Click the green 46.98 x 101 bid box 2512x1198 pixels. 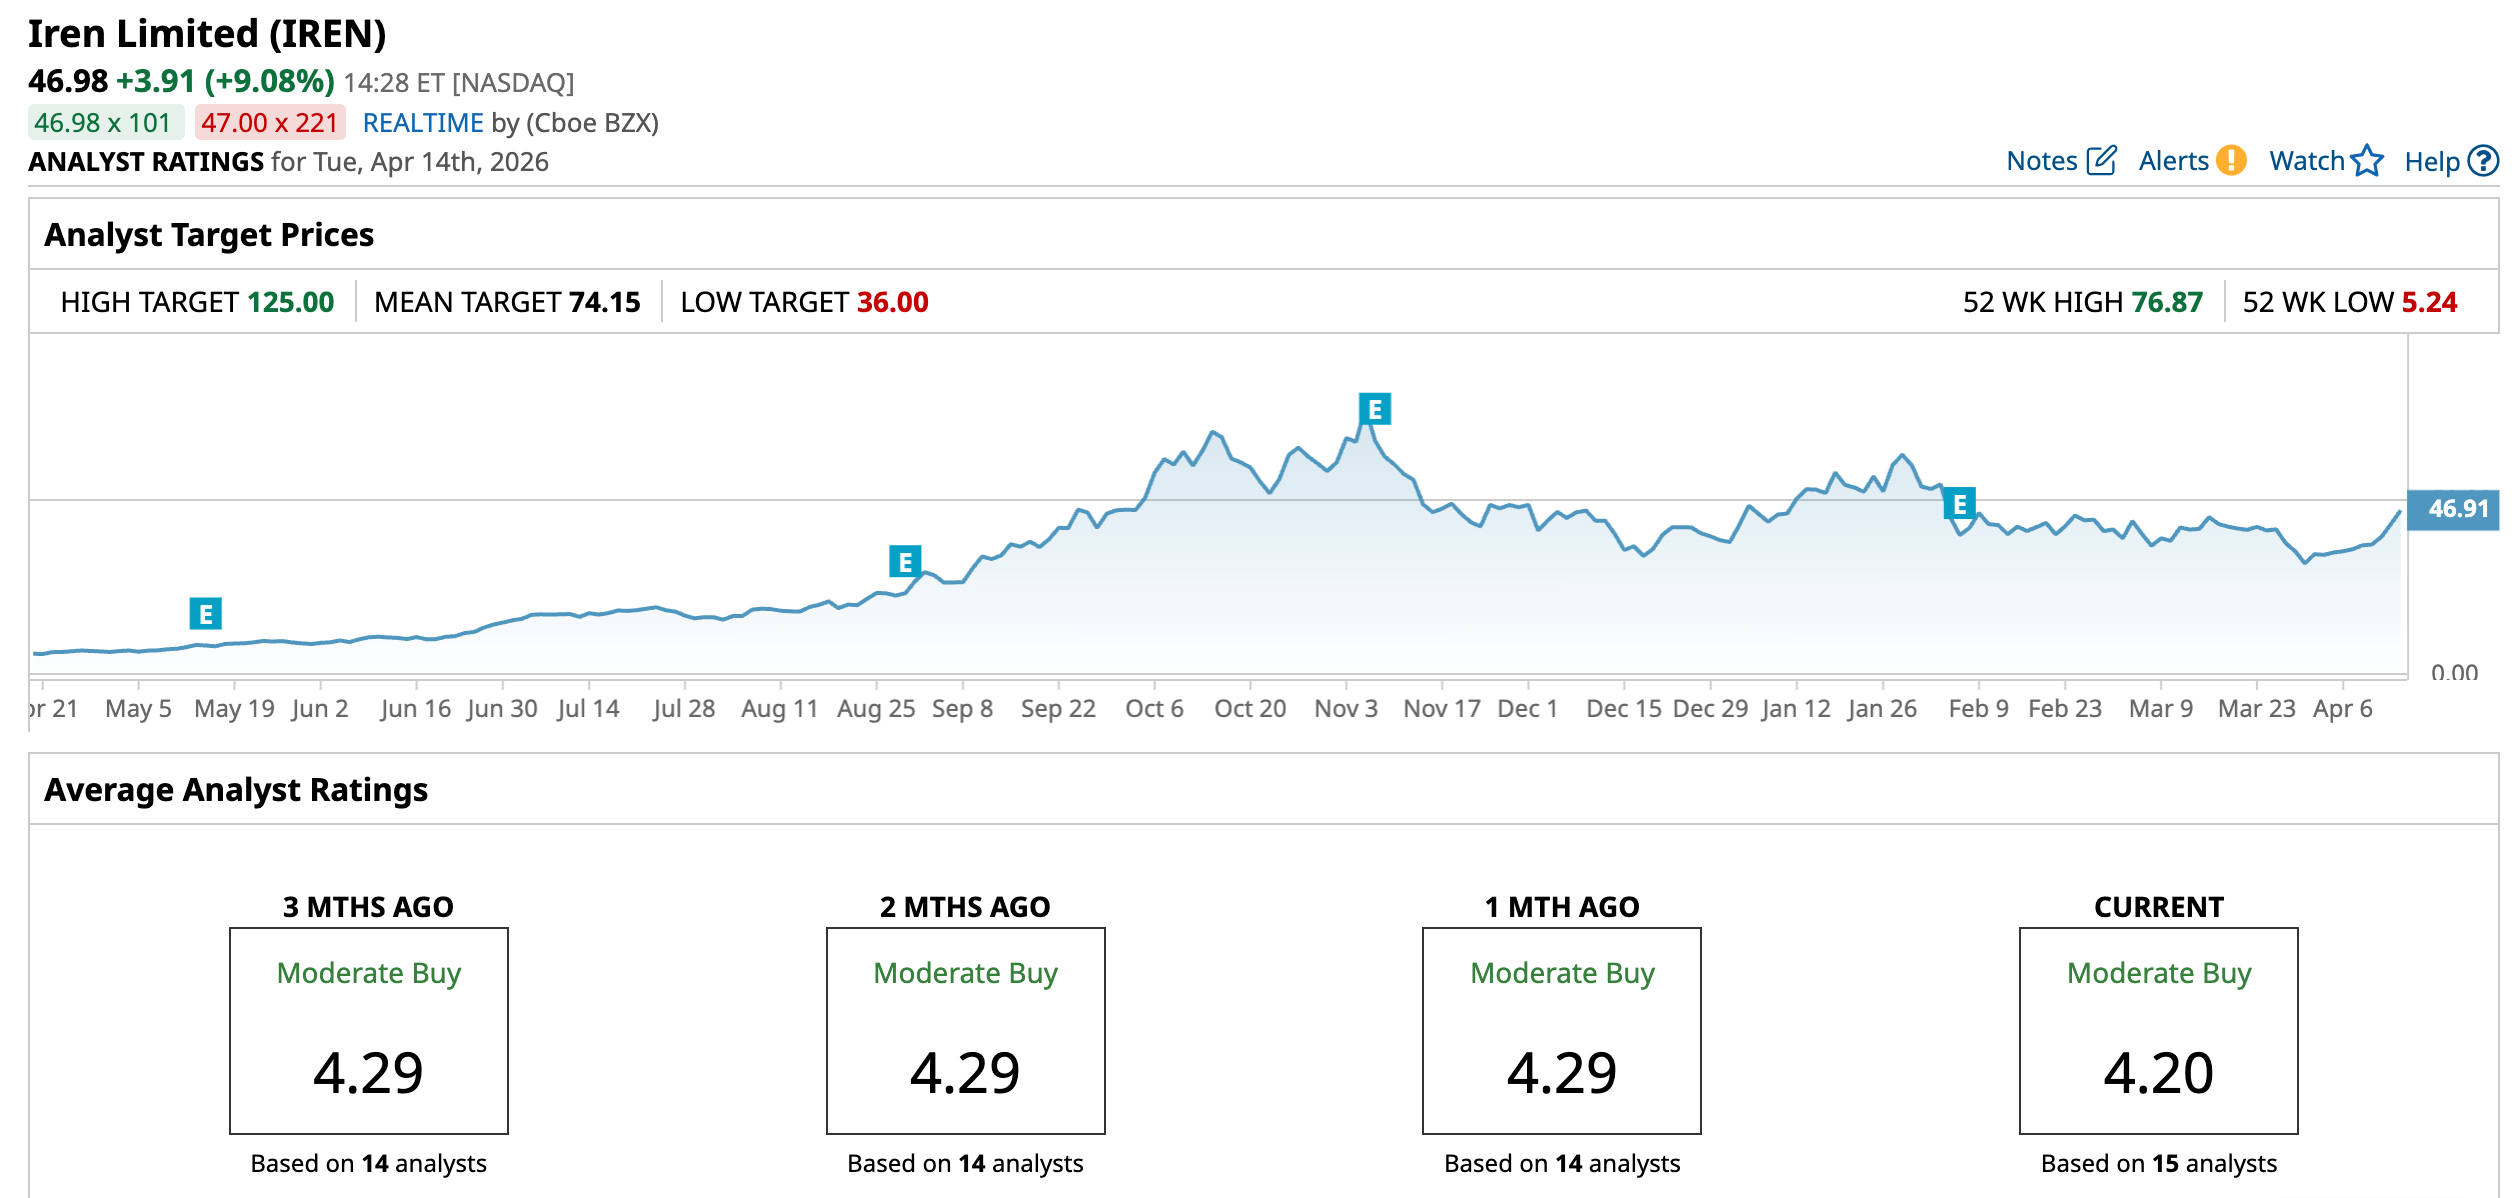click(x=104, y=123)
